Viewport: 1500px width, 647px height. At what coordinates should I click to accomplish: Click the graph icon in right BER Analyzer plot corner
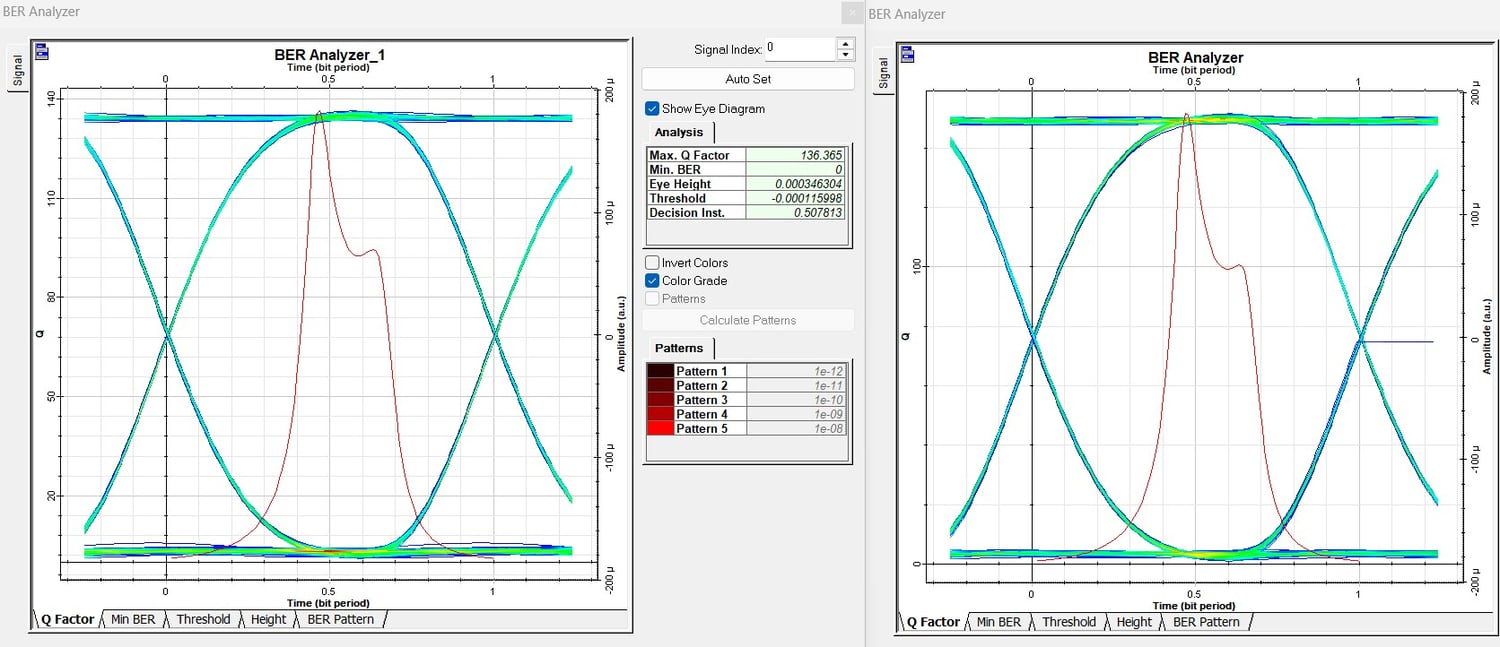pyautogui.click(x=907, y=54)
